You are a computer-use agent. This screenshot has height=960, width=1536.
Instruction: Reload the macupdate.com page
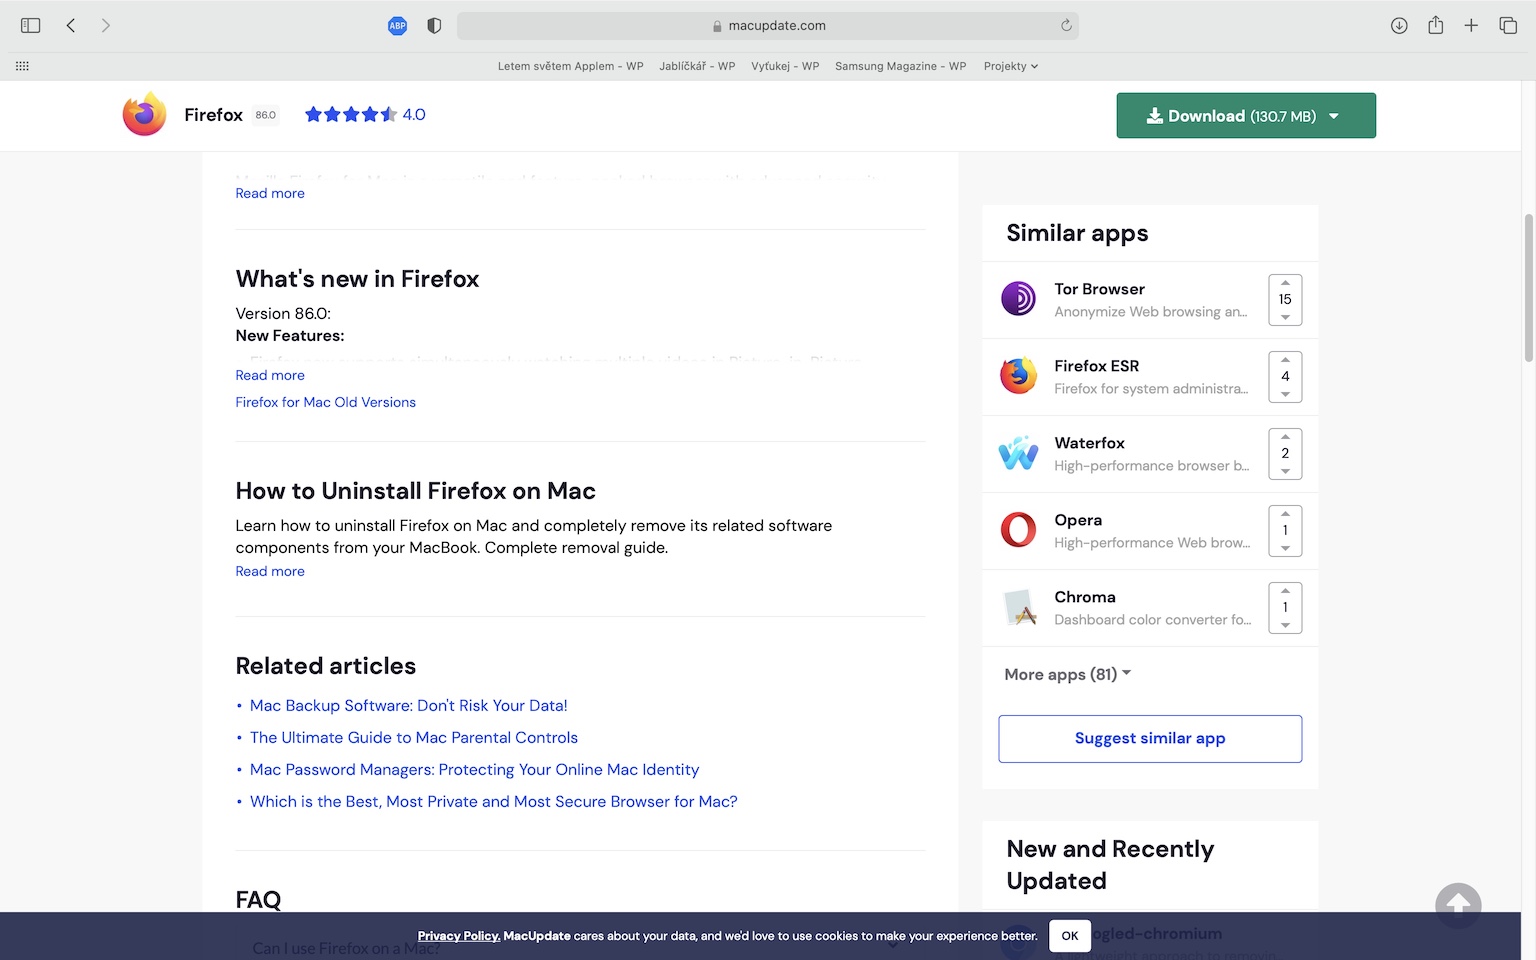1066,25
